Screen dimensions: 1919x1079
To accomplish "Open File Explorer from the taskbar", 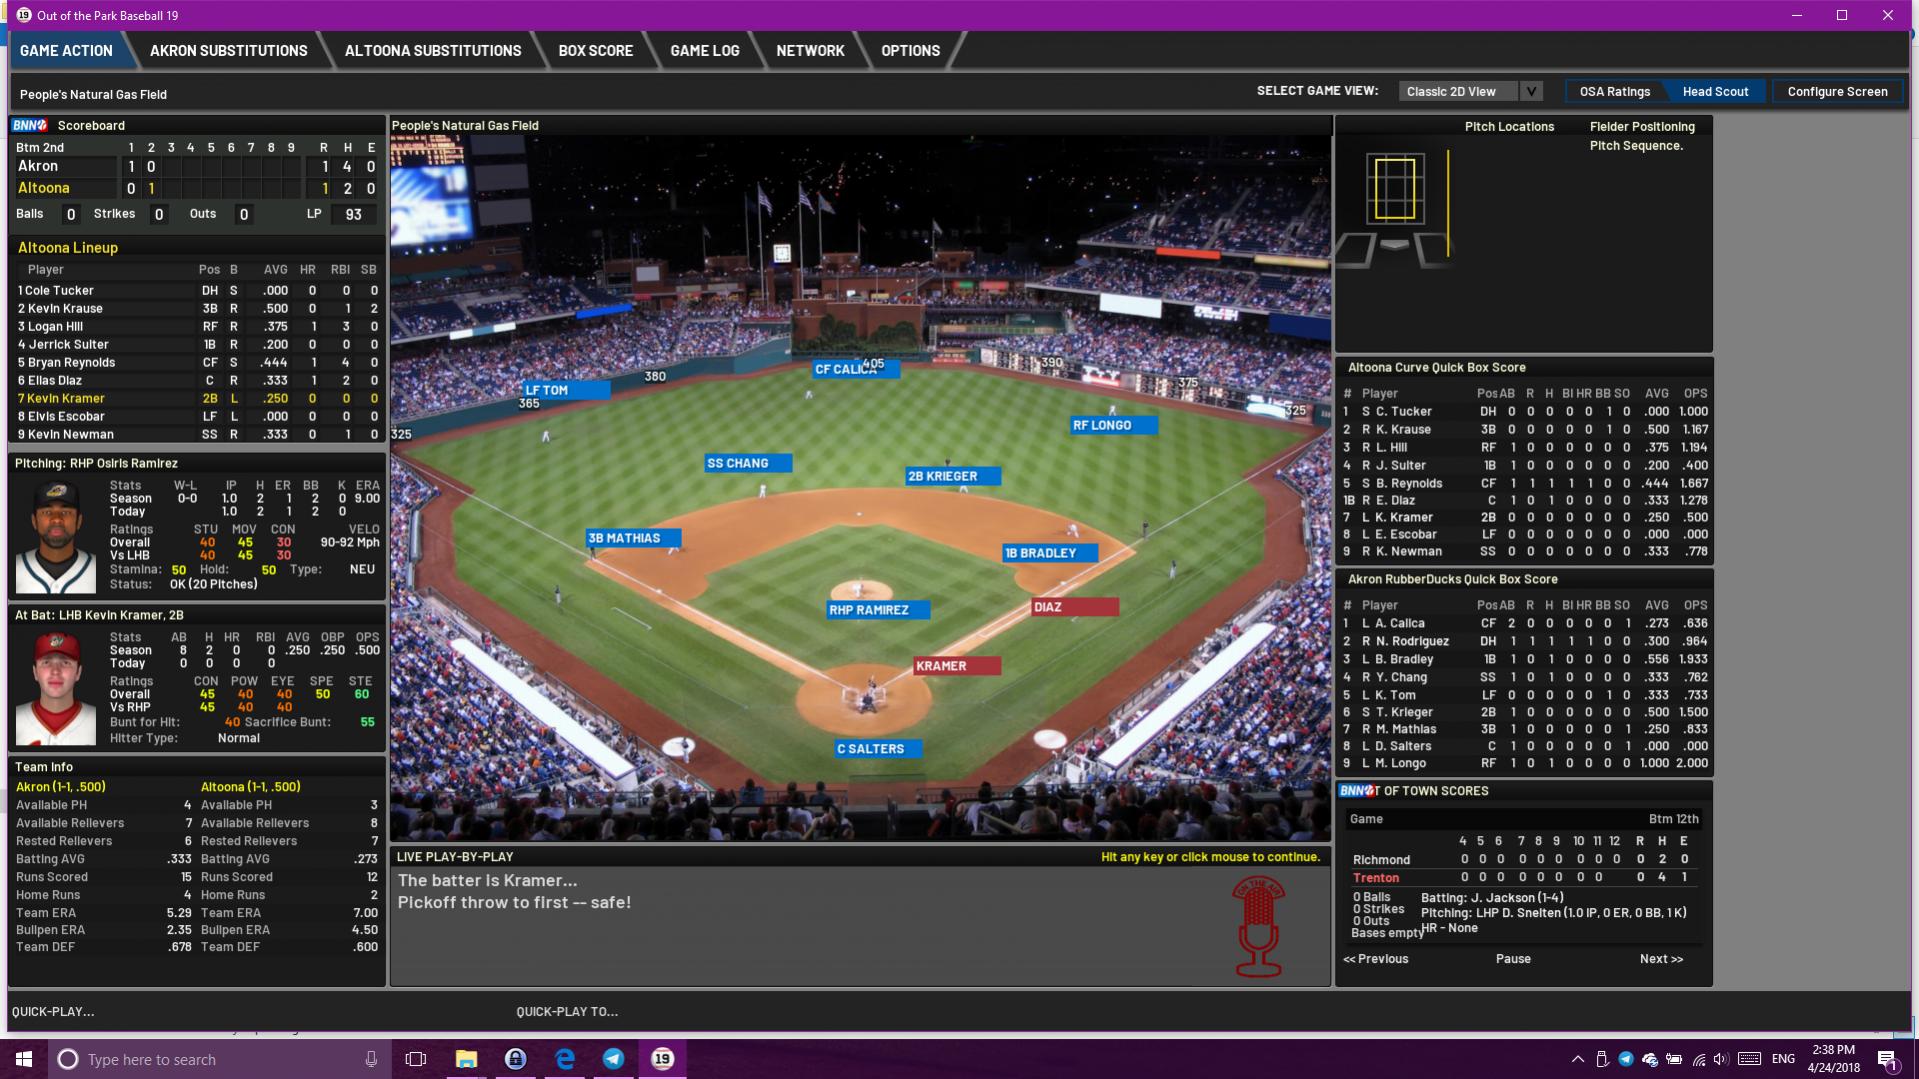I will click(466, 1059).
